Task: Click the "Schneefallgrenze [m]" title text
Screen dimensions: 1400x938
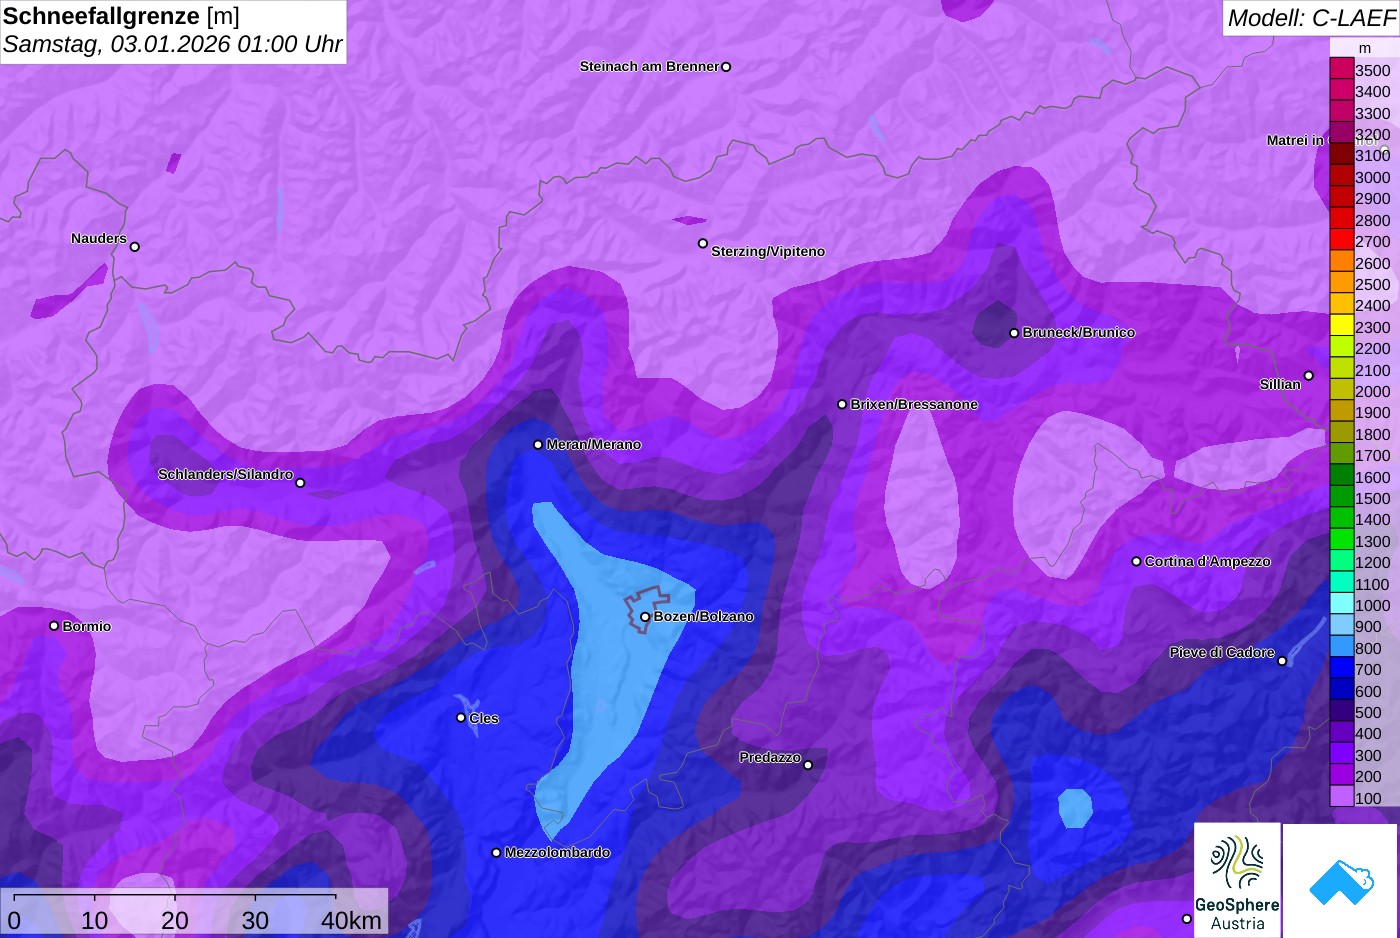Action: [x=121, y=16]
